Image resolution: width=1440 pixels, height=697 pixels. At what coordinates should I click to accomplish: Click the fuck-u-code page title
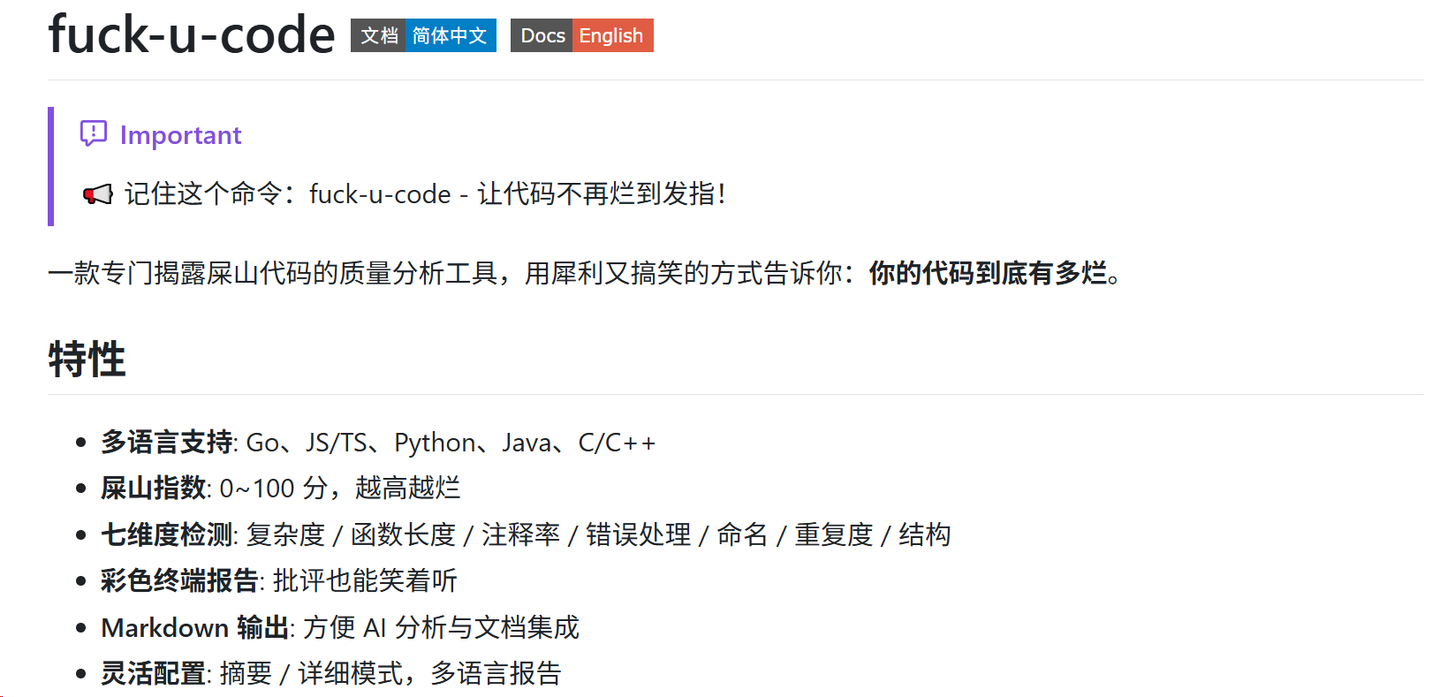click(x=191, y=34)
